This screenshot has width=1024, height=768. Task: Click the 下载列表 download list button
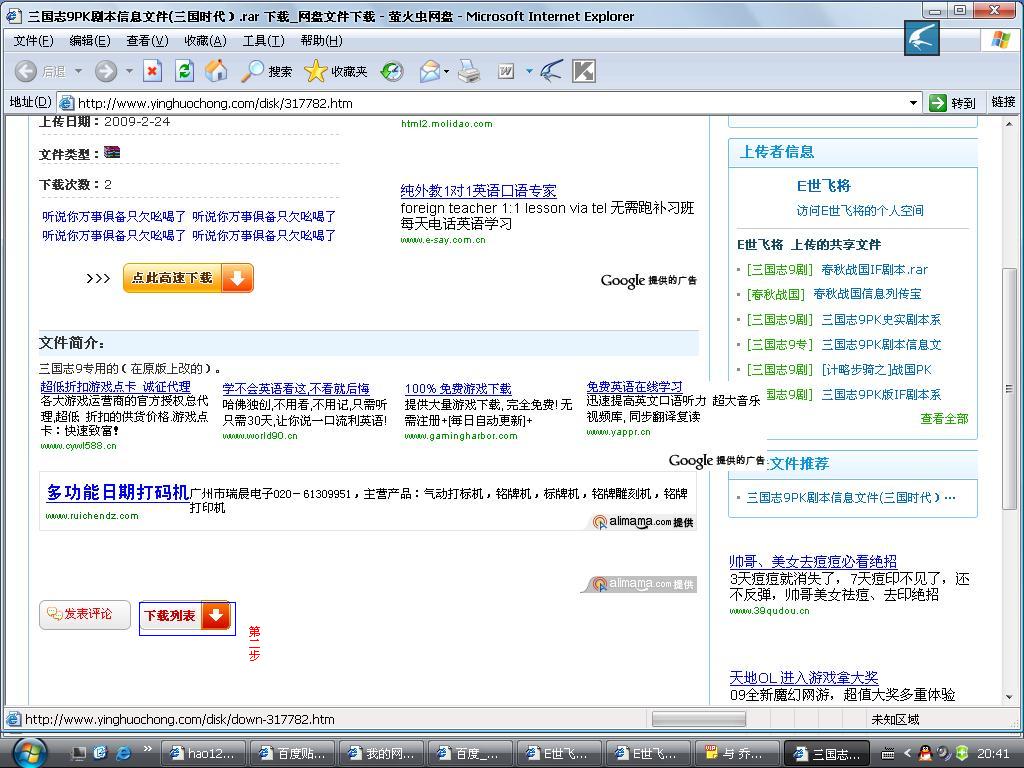187,616
